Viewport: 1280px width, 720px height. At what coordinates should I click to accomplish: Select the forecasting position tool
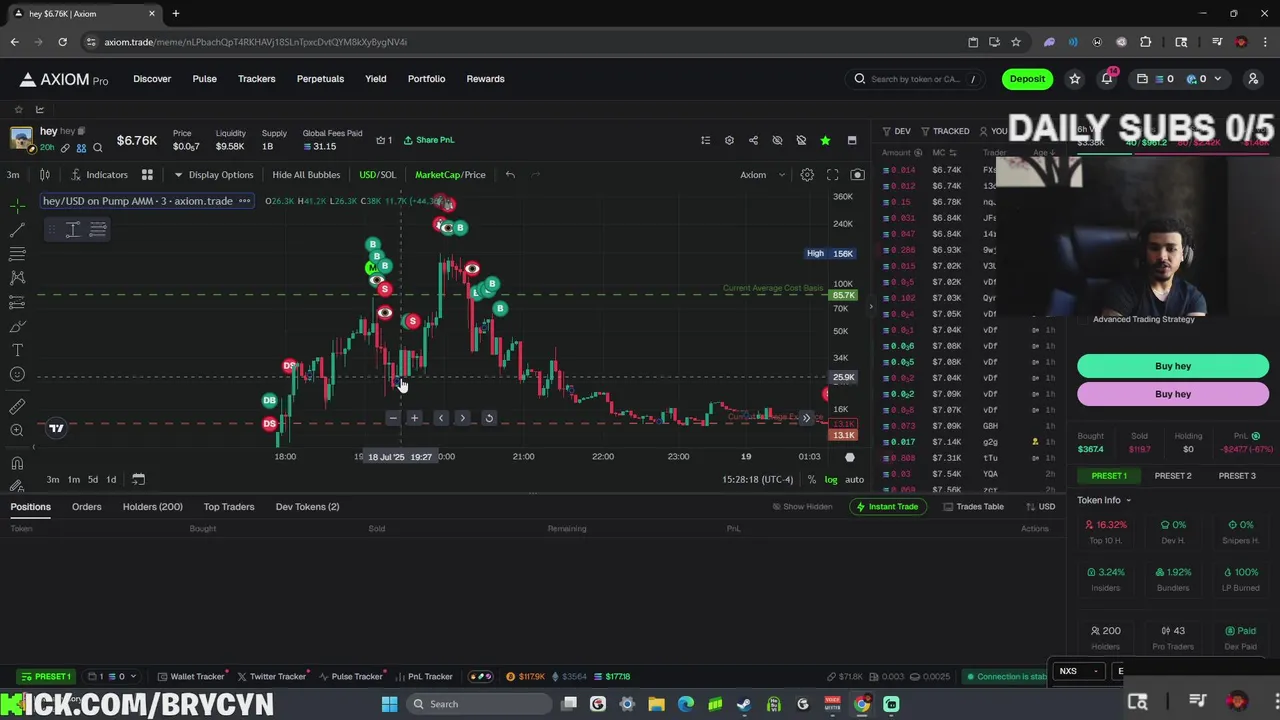[x=17, y=302]
